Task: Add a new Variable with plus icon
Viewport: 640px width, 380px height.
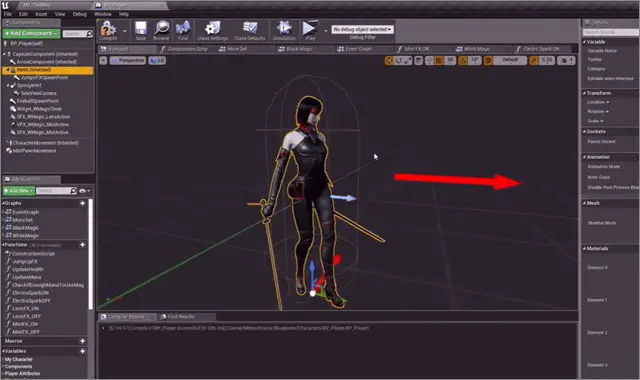Action: tap(82, 351)
